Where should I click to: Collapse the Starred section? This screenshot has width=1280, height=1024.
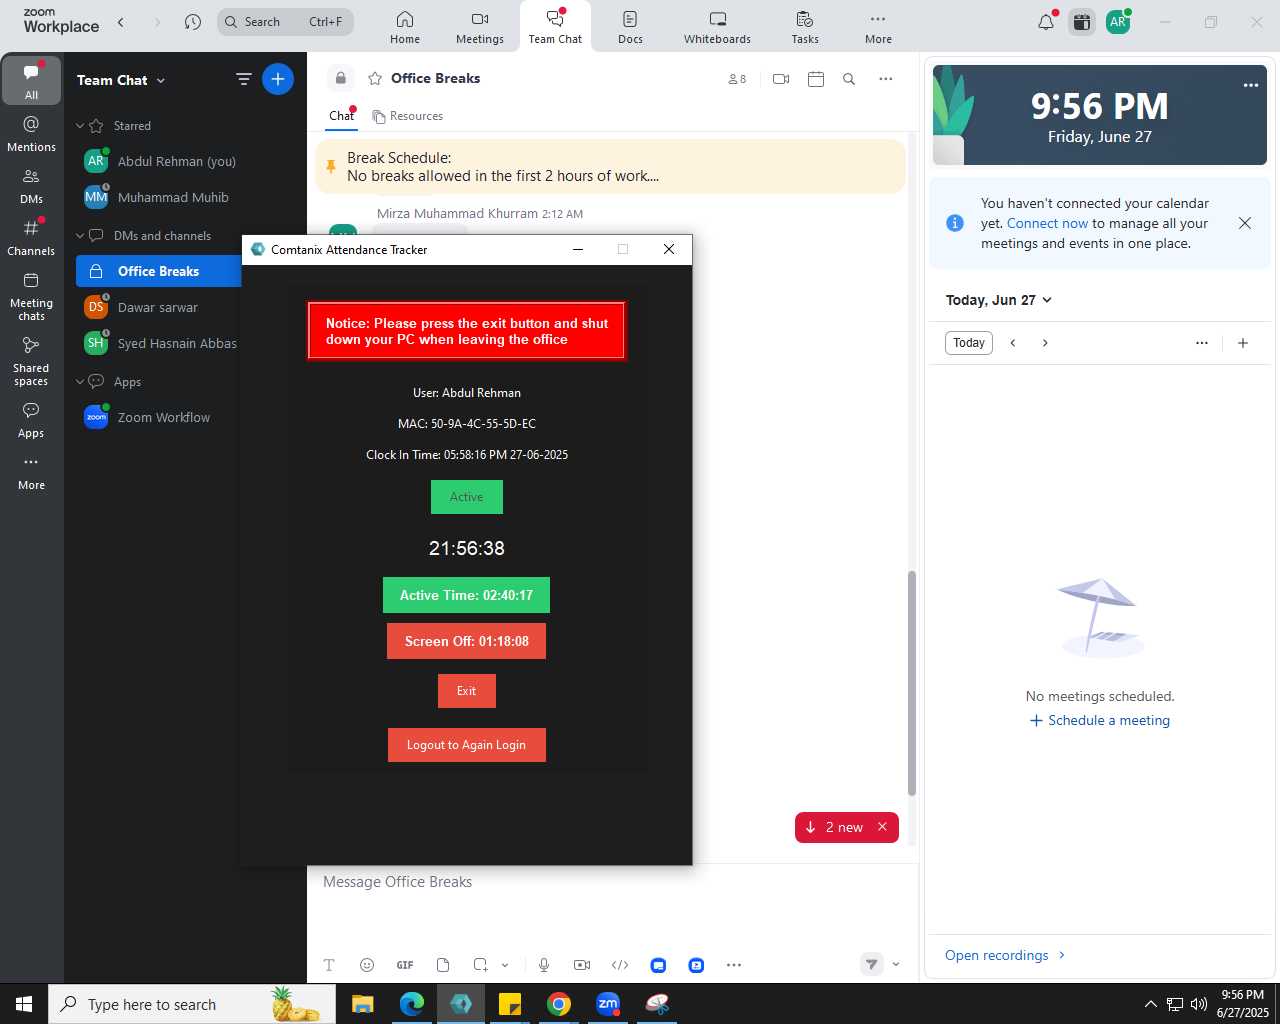(x=81, y=126)
